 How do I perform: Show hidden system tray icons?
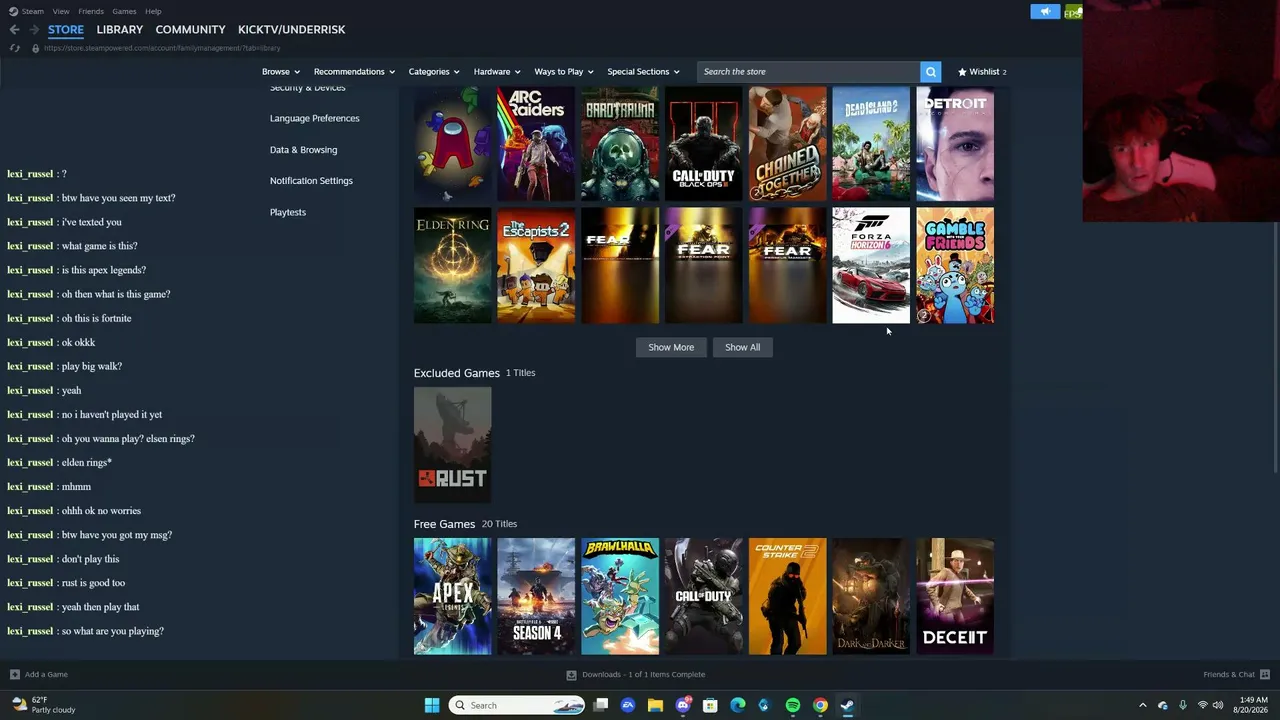point(1143,705)
